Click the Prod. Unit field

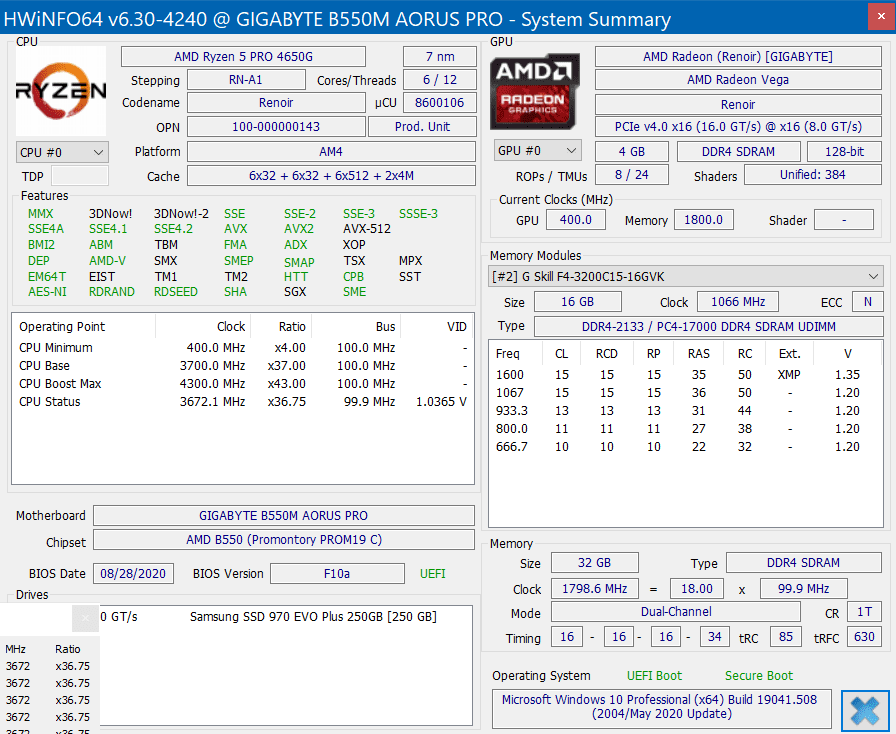click(x=422, y=126)
